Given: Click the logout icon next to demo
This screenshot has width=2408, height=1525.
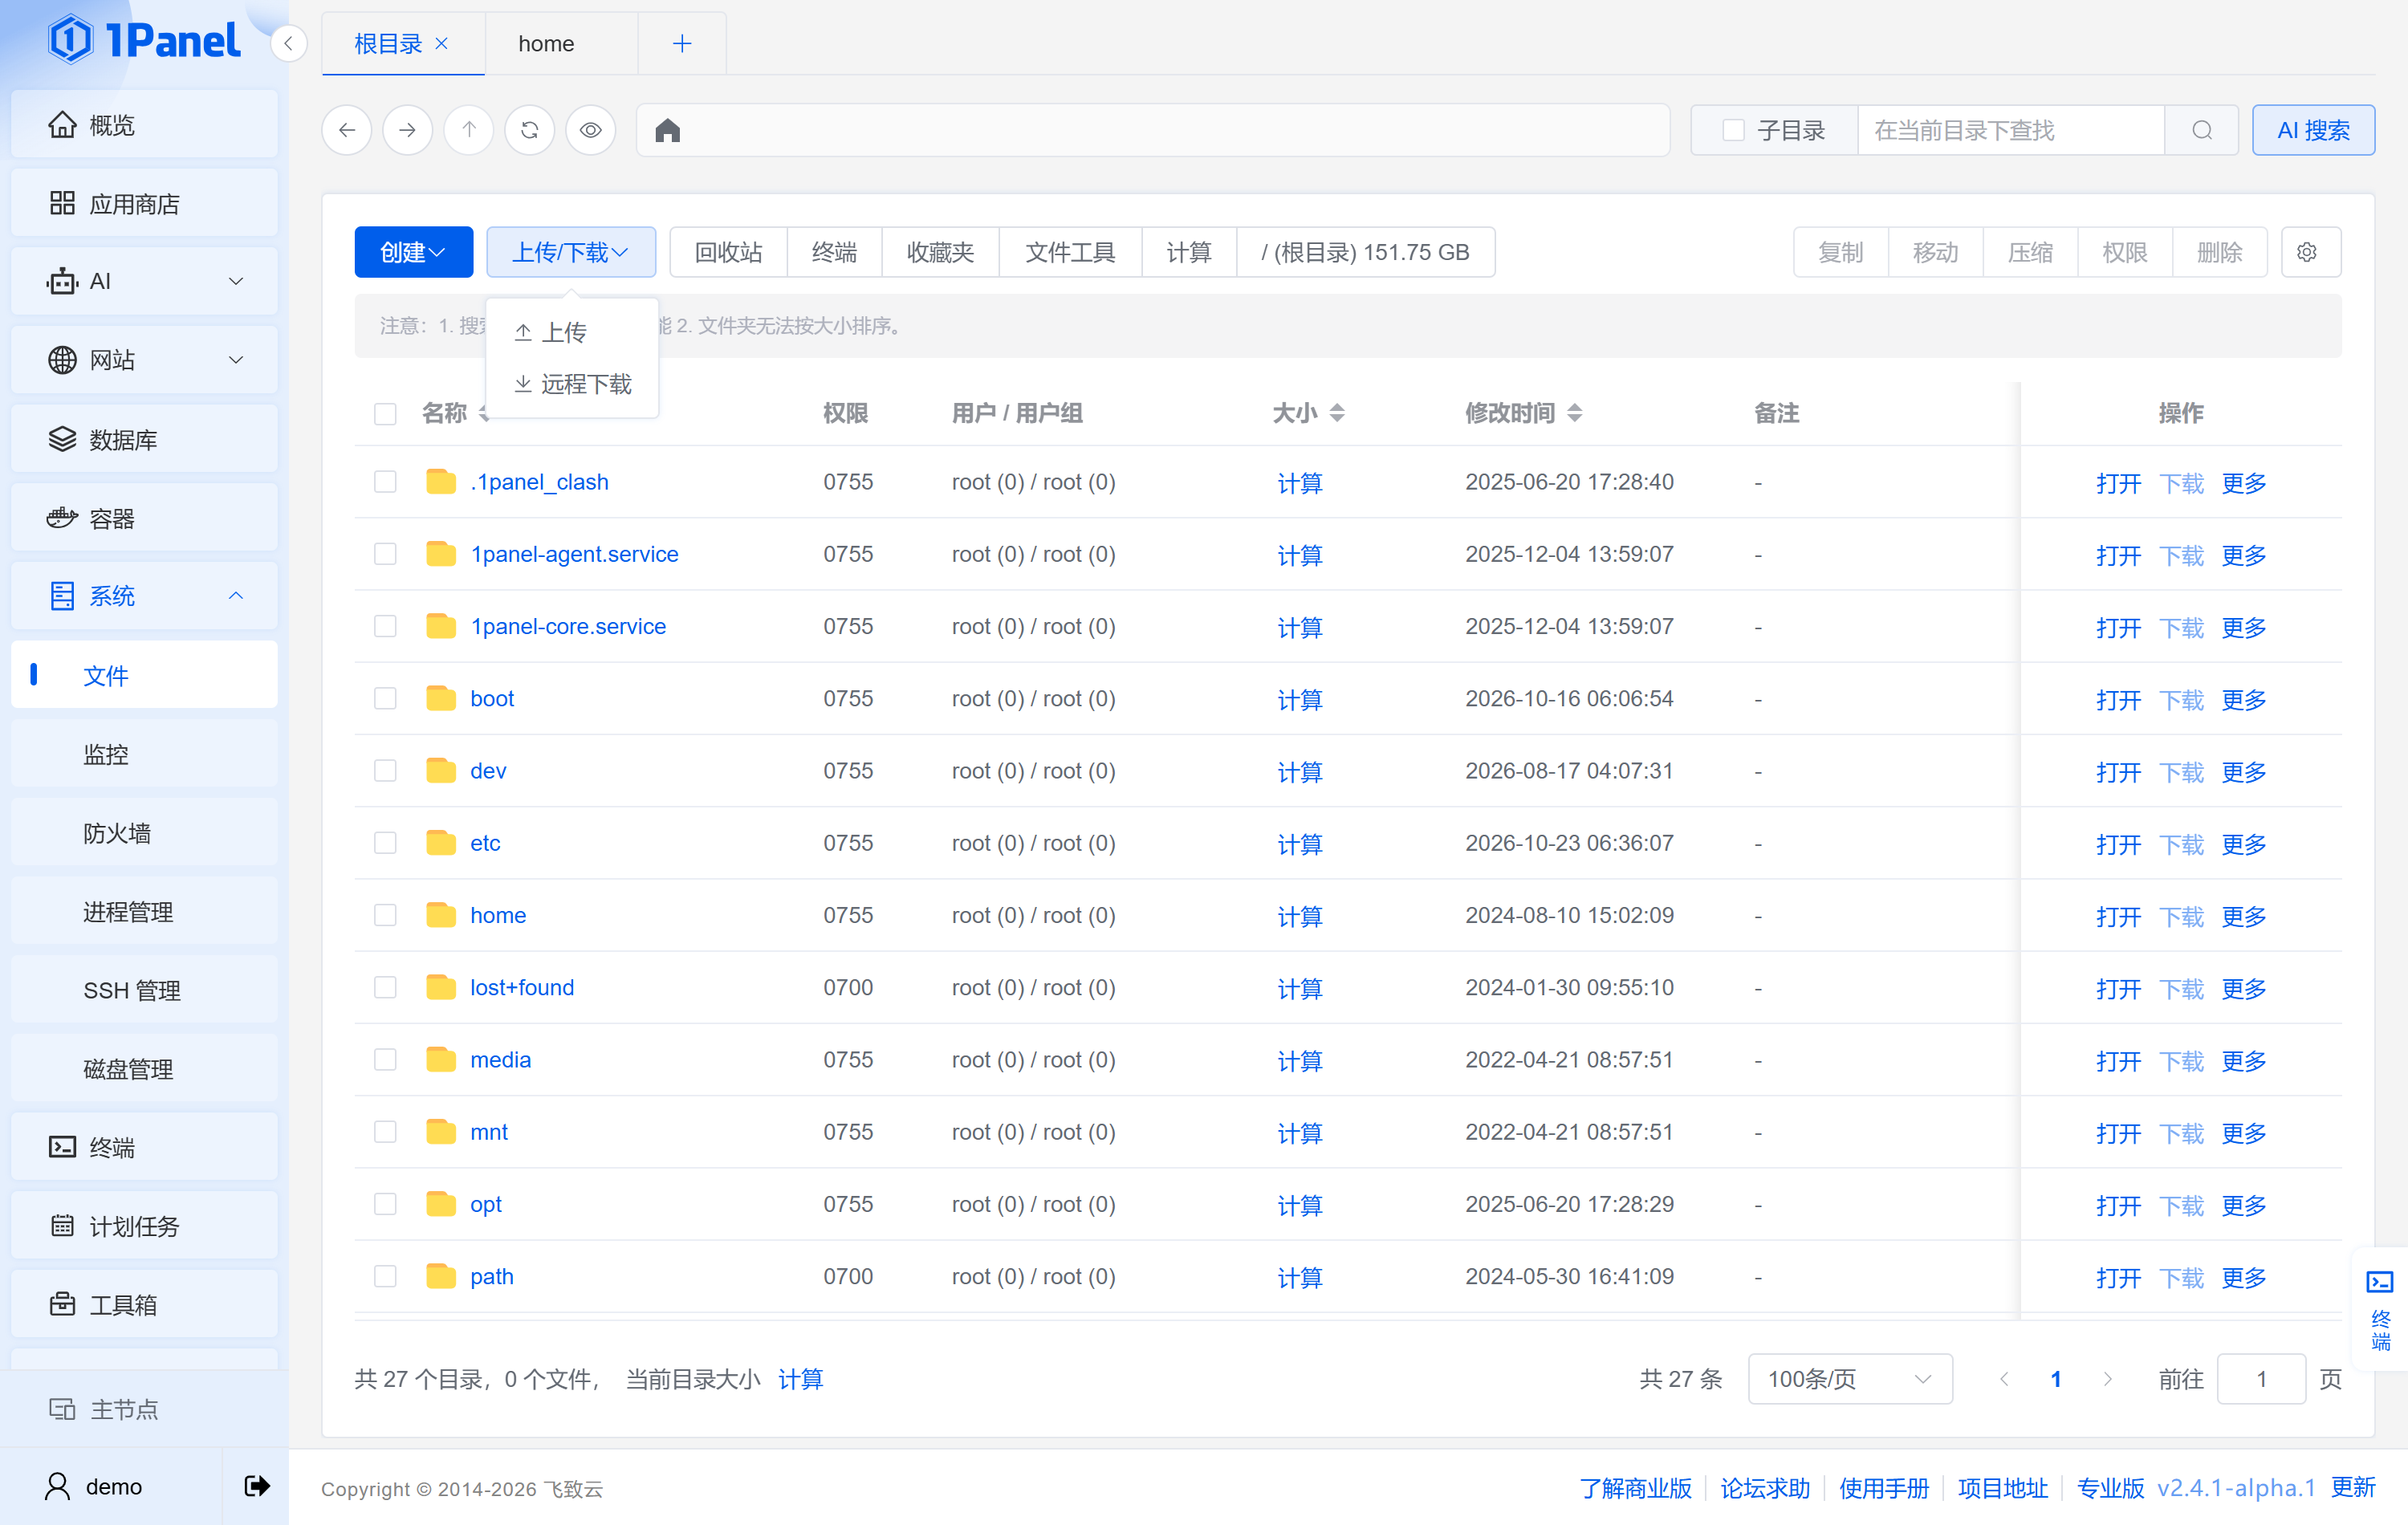Looking at the screenshot, I should click(256, 1486).
